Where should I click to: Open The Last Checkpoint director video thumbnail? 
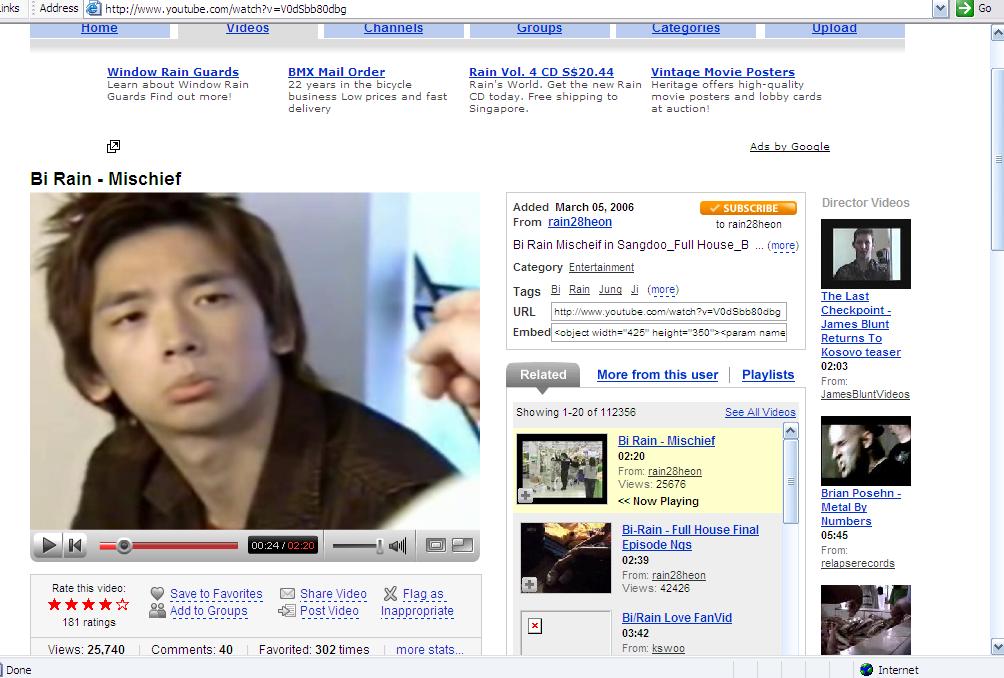point(866,254)
